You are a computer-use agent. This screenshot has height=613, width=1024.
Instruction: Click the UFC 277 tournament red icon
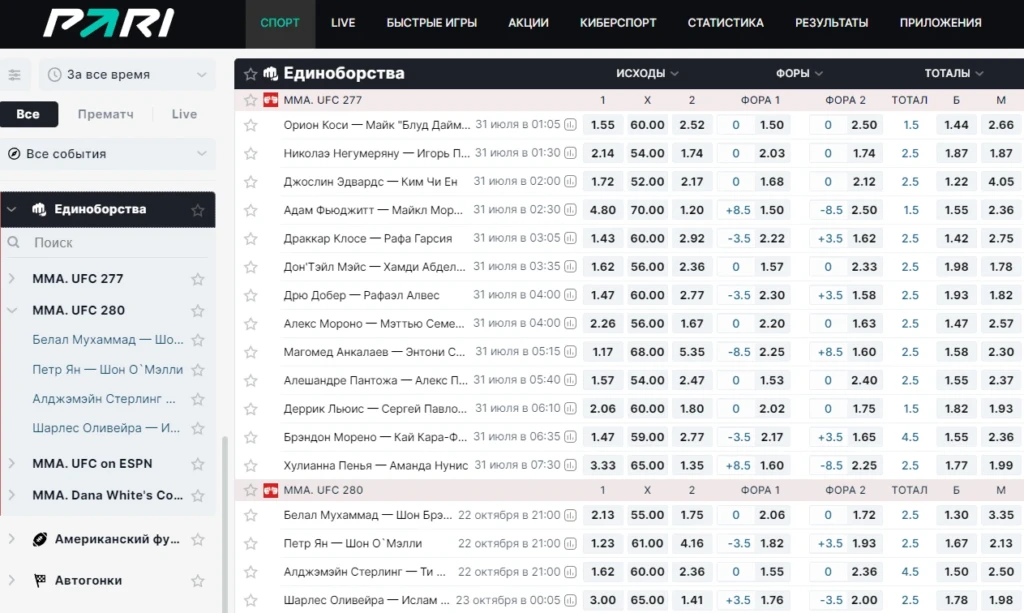point(270,100)
